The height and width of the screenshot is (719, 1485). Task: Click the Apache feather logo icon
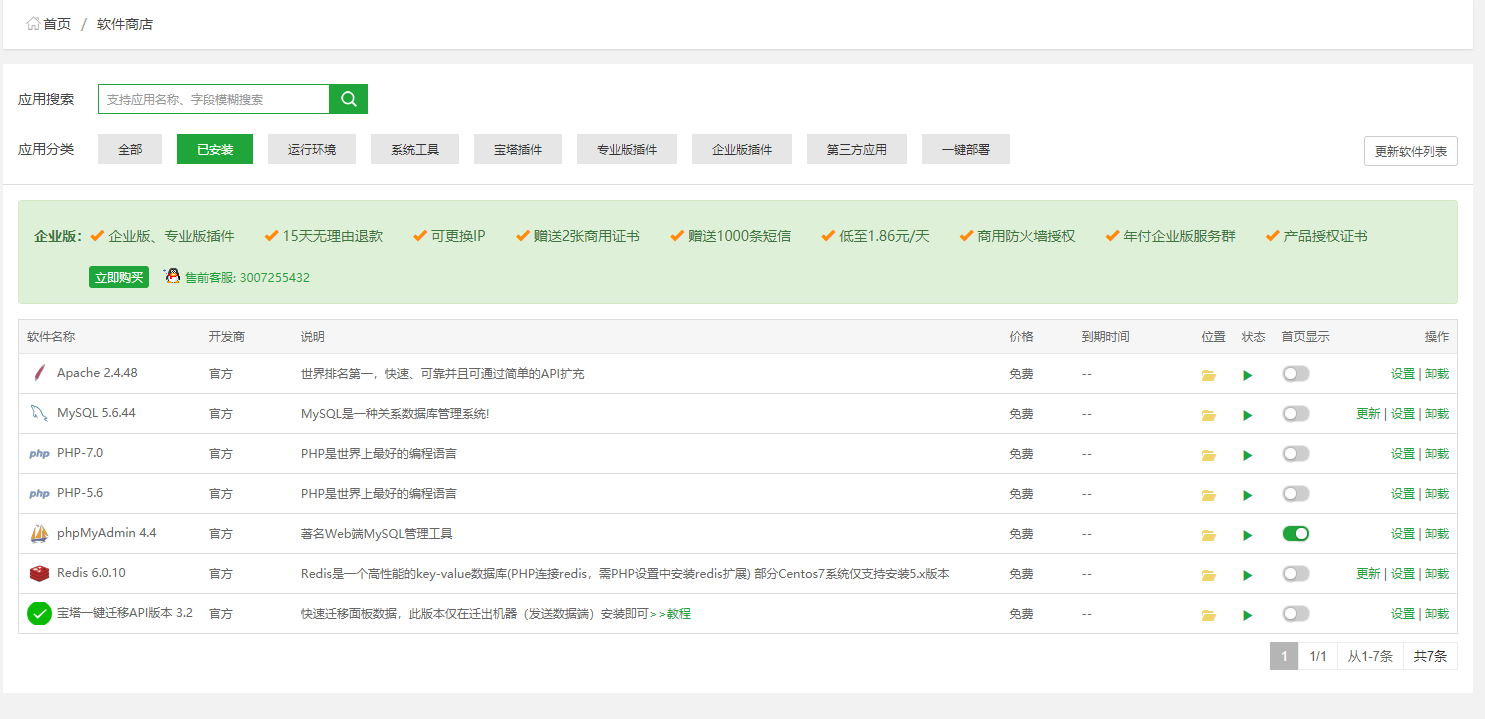pos(39,374)
